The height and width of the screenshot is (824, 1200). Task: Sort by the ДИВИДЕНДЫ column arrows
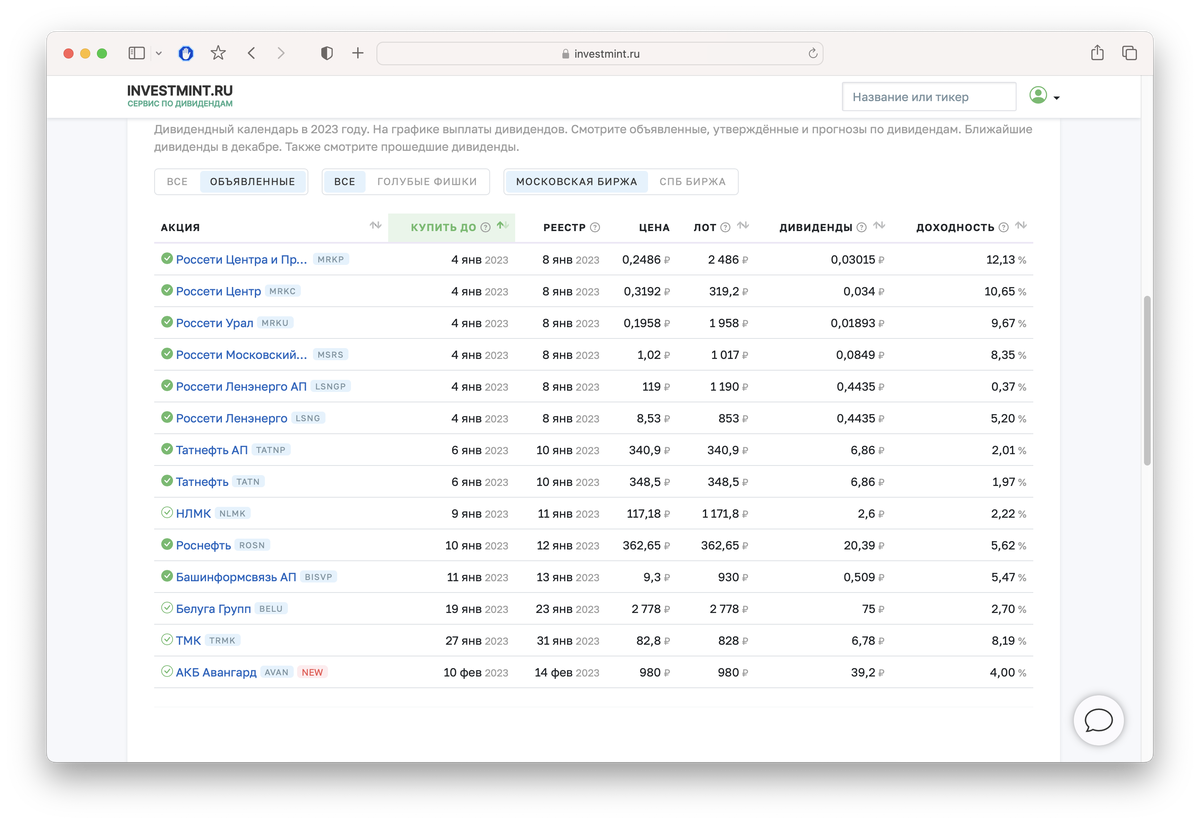coord(879,226)
